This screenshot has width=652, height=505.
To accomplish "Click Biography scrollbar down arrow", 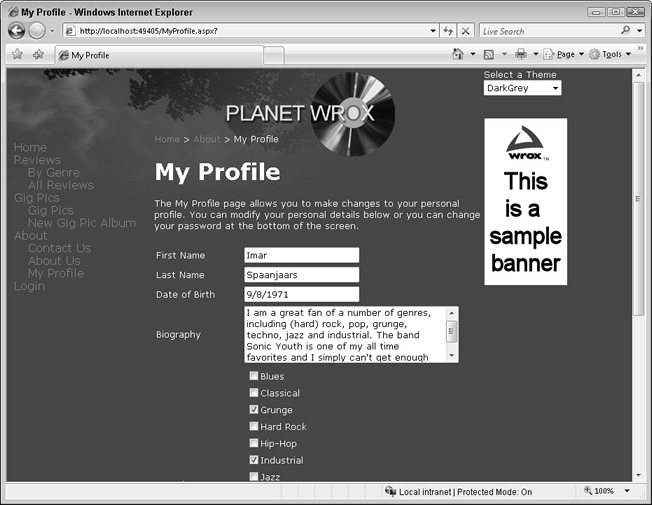I will (452, 356).
